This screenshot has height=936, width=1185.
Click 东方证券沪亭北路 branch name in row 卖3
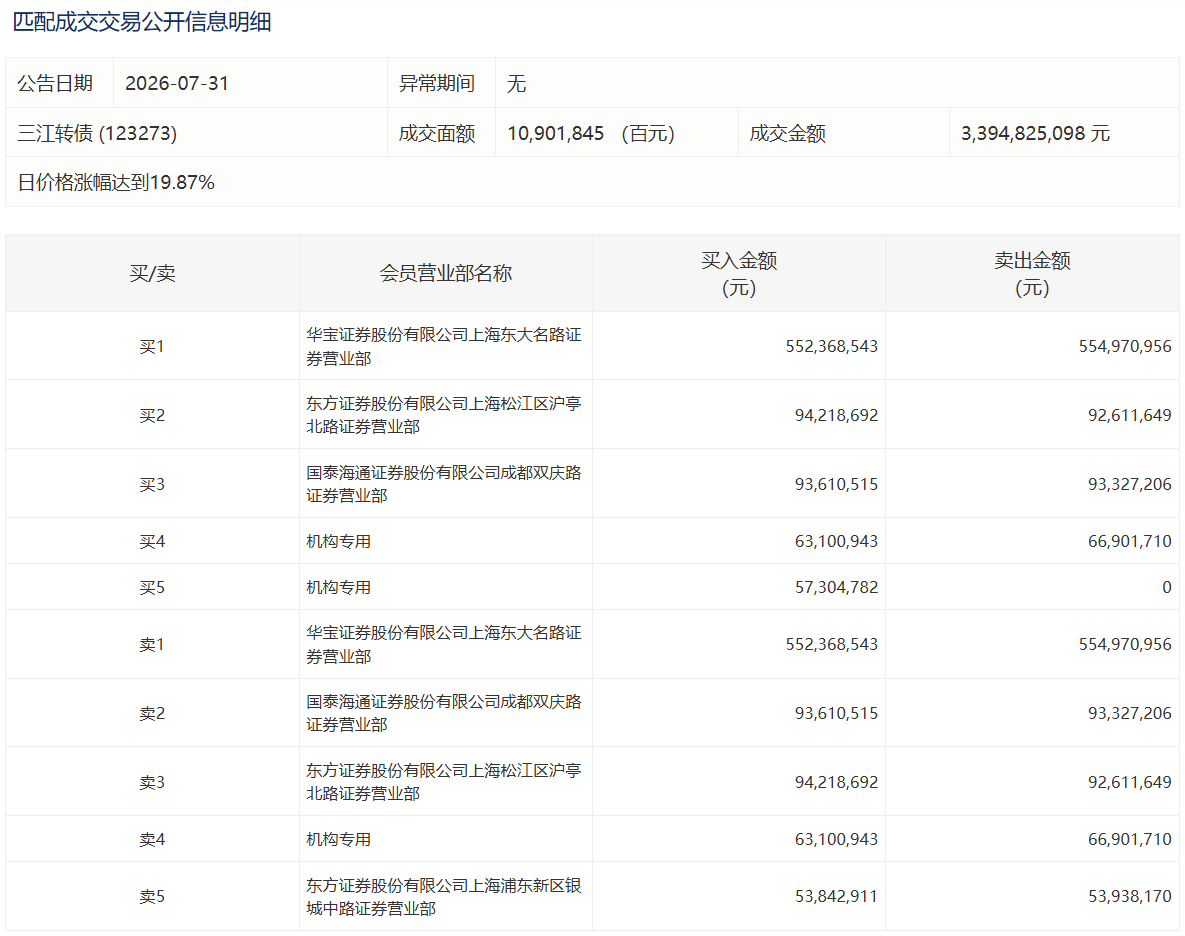pyautogui.click(x=444, y=782)
